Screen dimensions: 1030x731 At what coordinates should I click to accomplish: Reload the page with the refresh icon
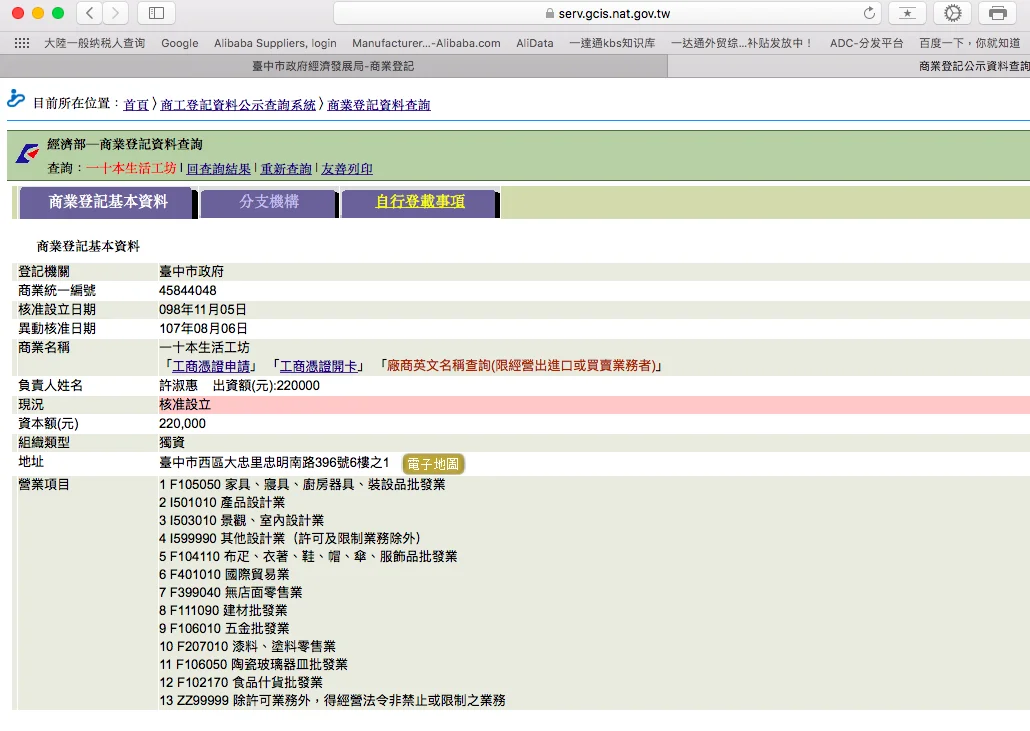click(869, 13)
